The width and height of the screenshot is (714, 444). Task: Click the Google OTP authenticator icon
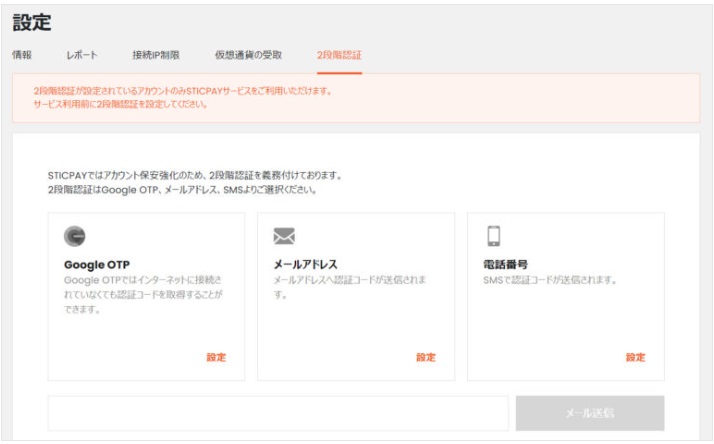(x=75, y=236)
